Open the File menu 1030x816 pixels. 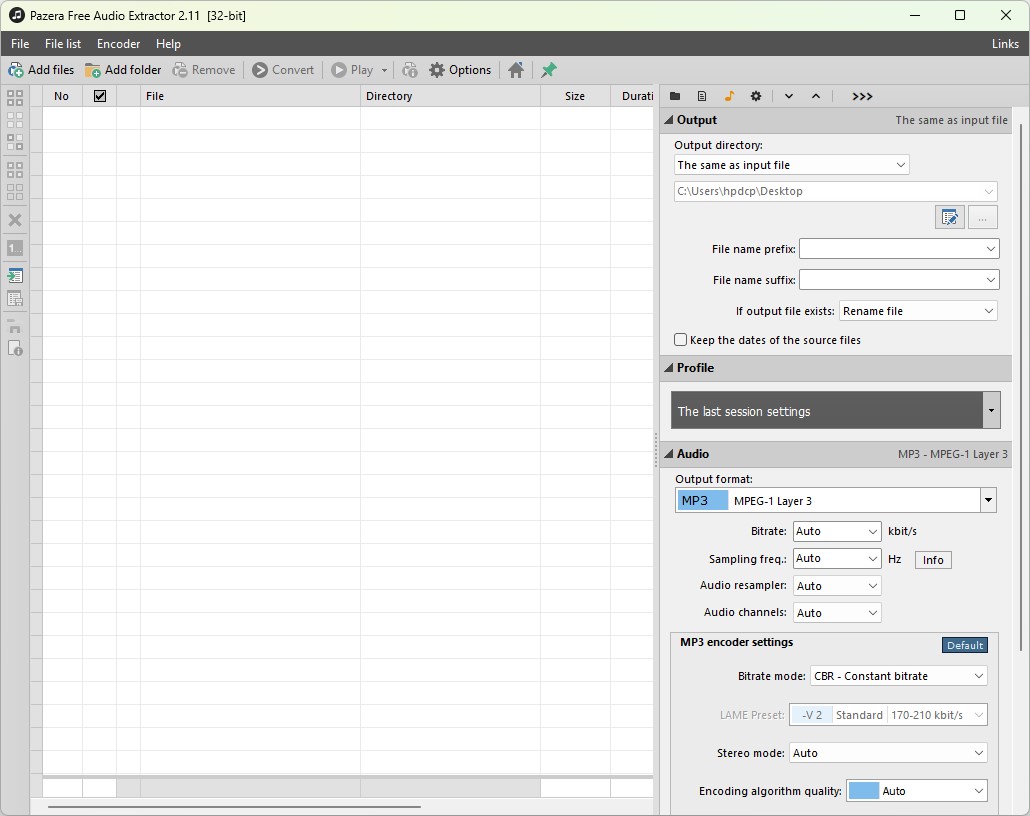pos(20,43)
